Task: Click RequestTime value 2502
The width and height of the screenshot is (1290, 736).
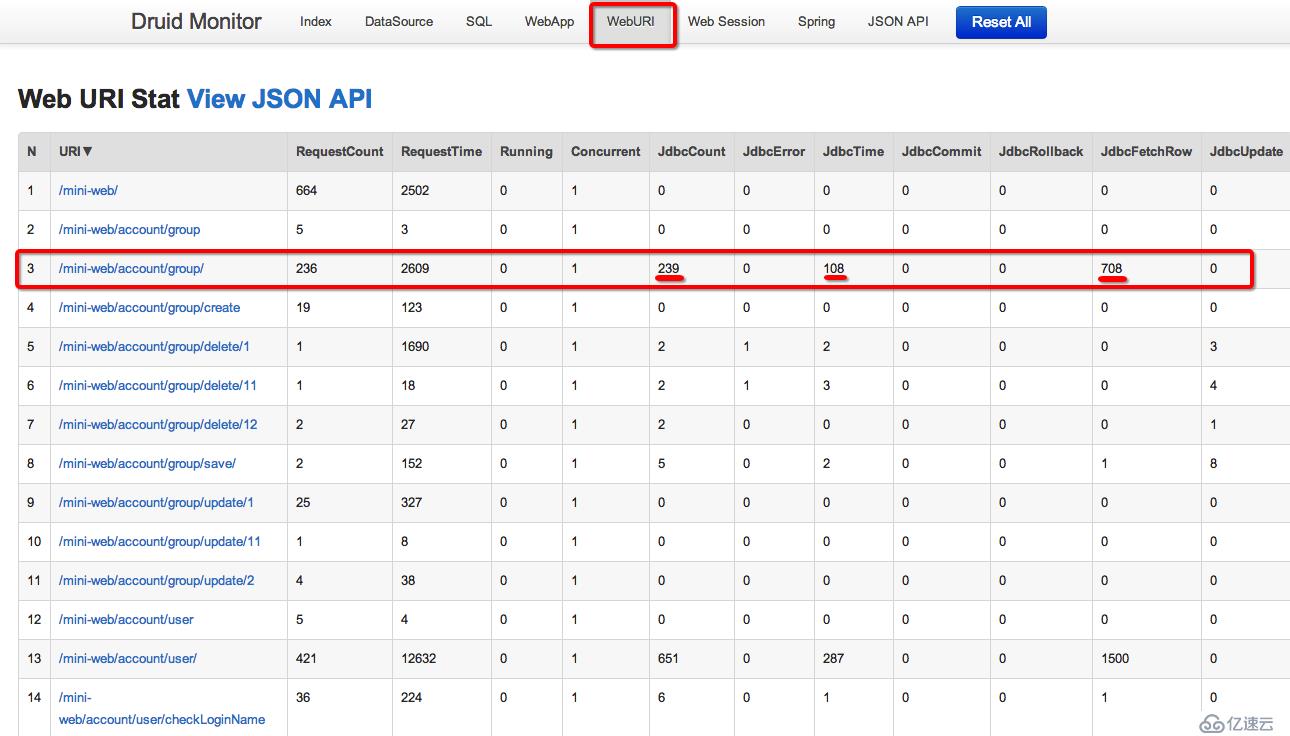Action: [415, 190]
